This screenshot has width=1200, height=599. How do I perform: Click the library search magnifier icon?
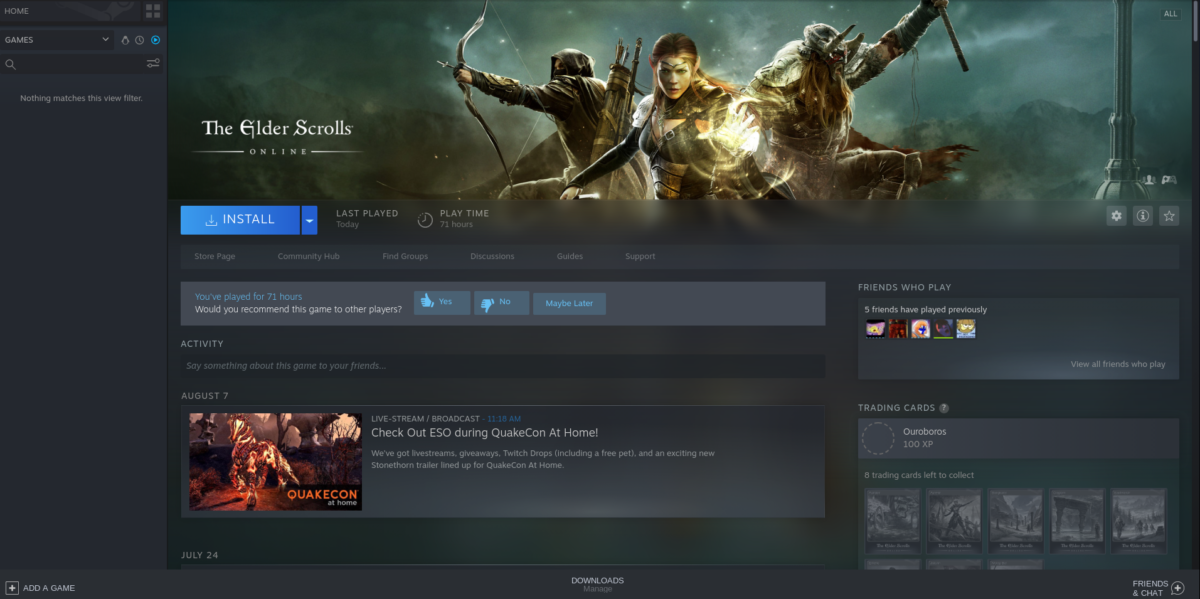point(11,64)
